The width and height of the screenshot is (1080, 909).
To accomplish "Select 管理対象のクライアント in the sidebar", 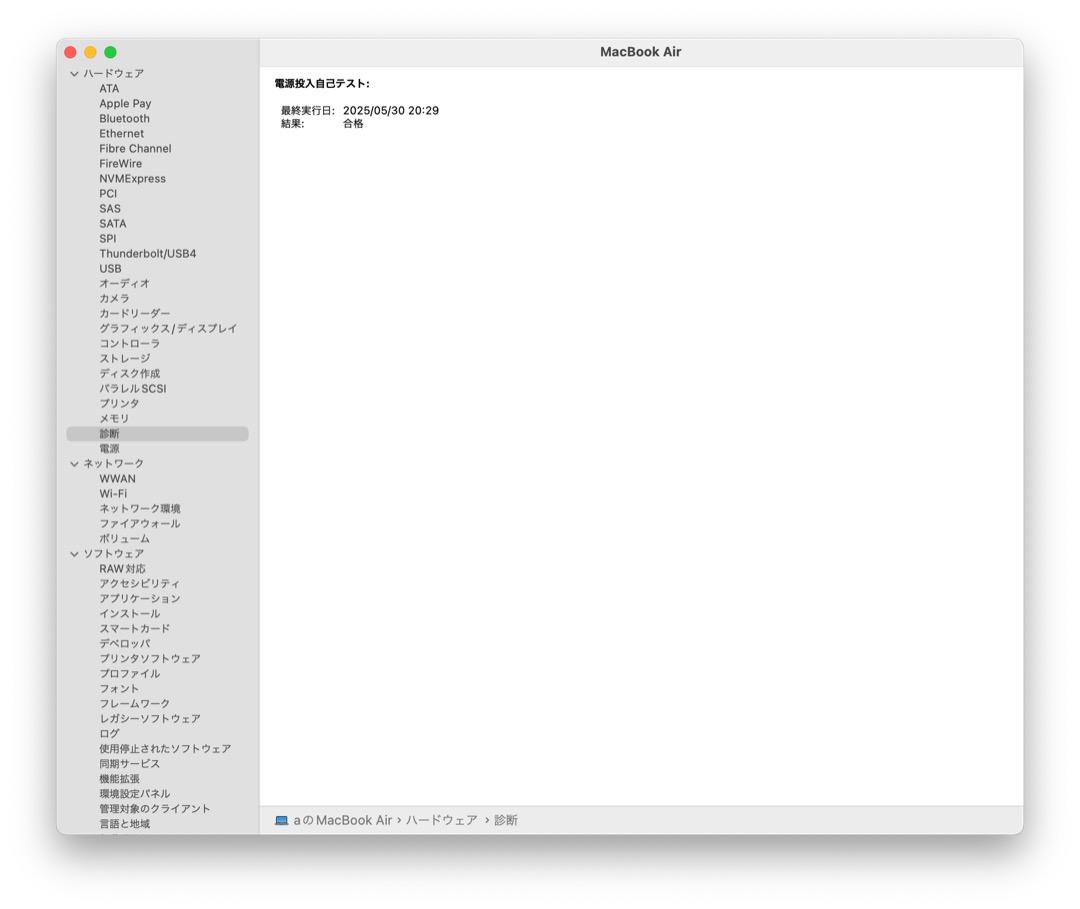I will tap(155, 809).
